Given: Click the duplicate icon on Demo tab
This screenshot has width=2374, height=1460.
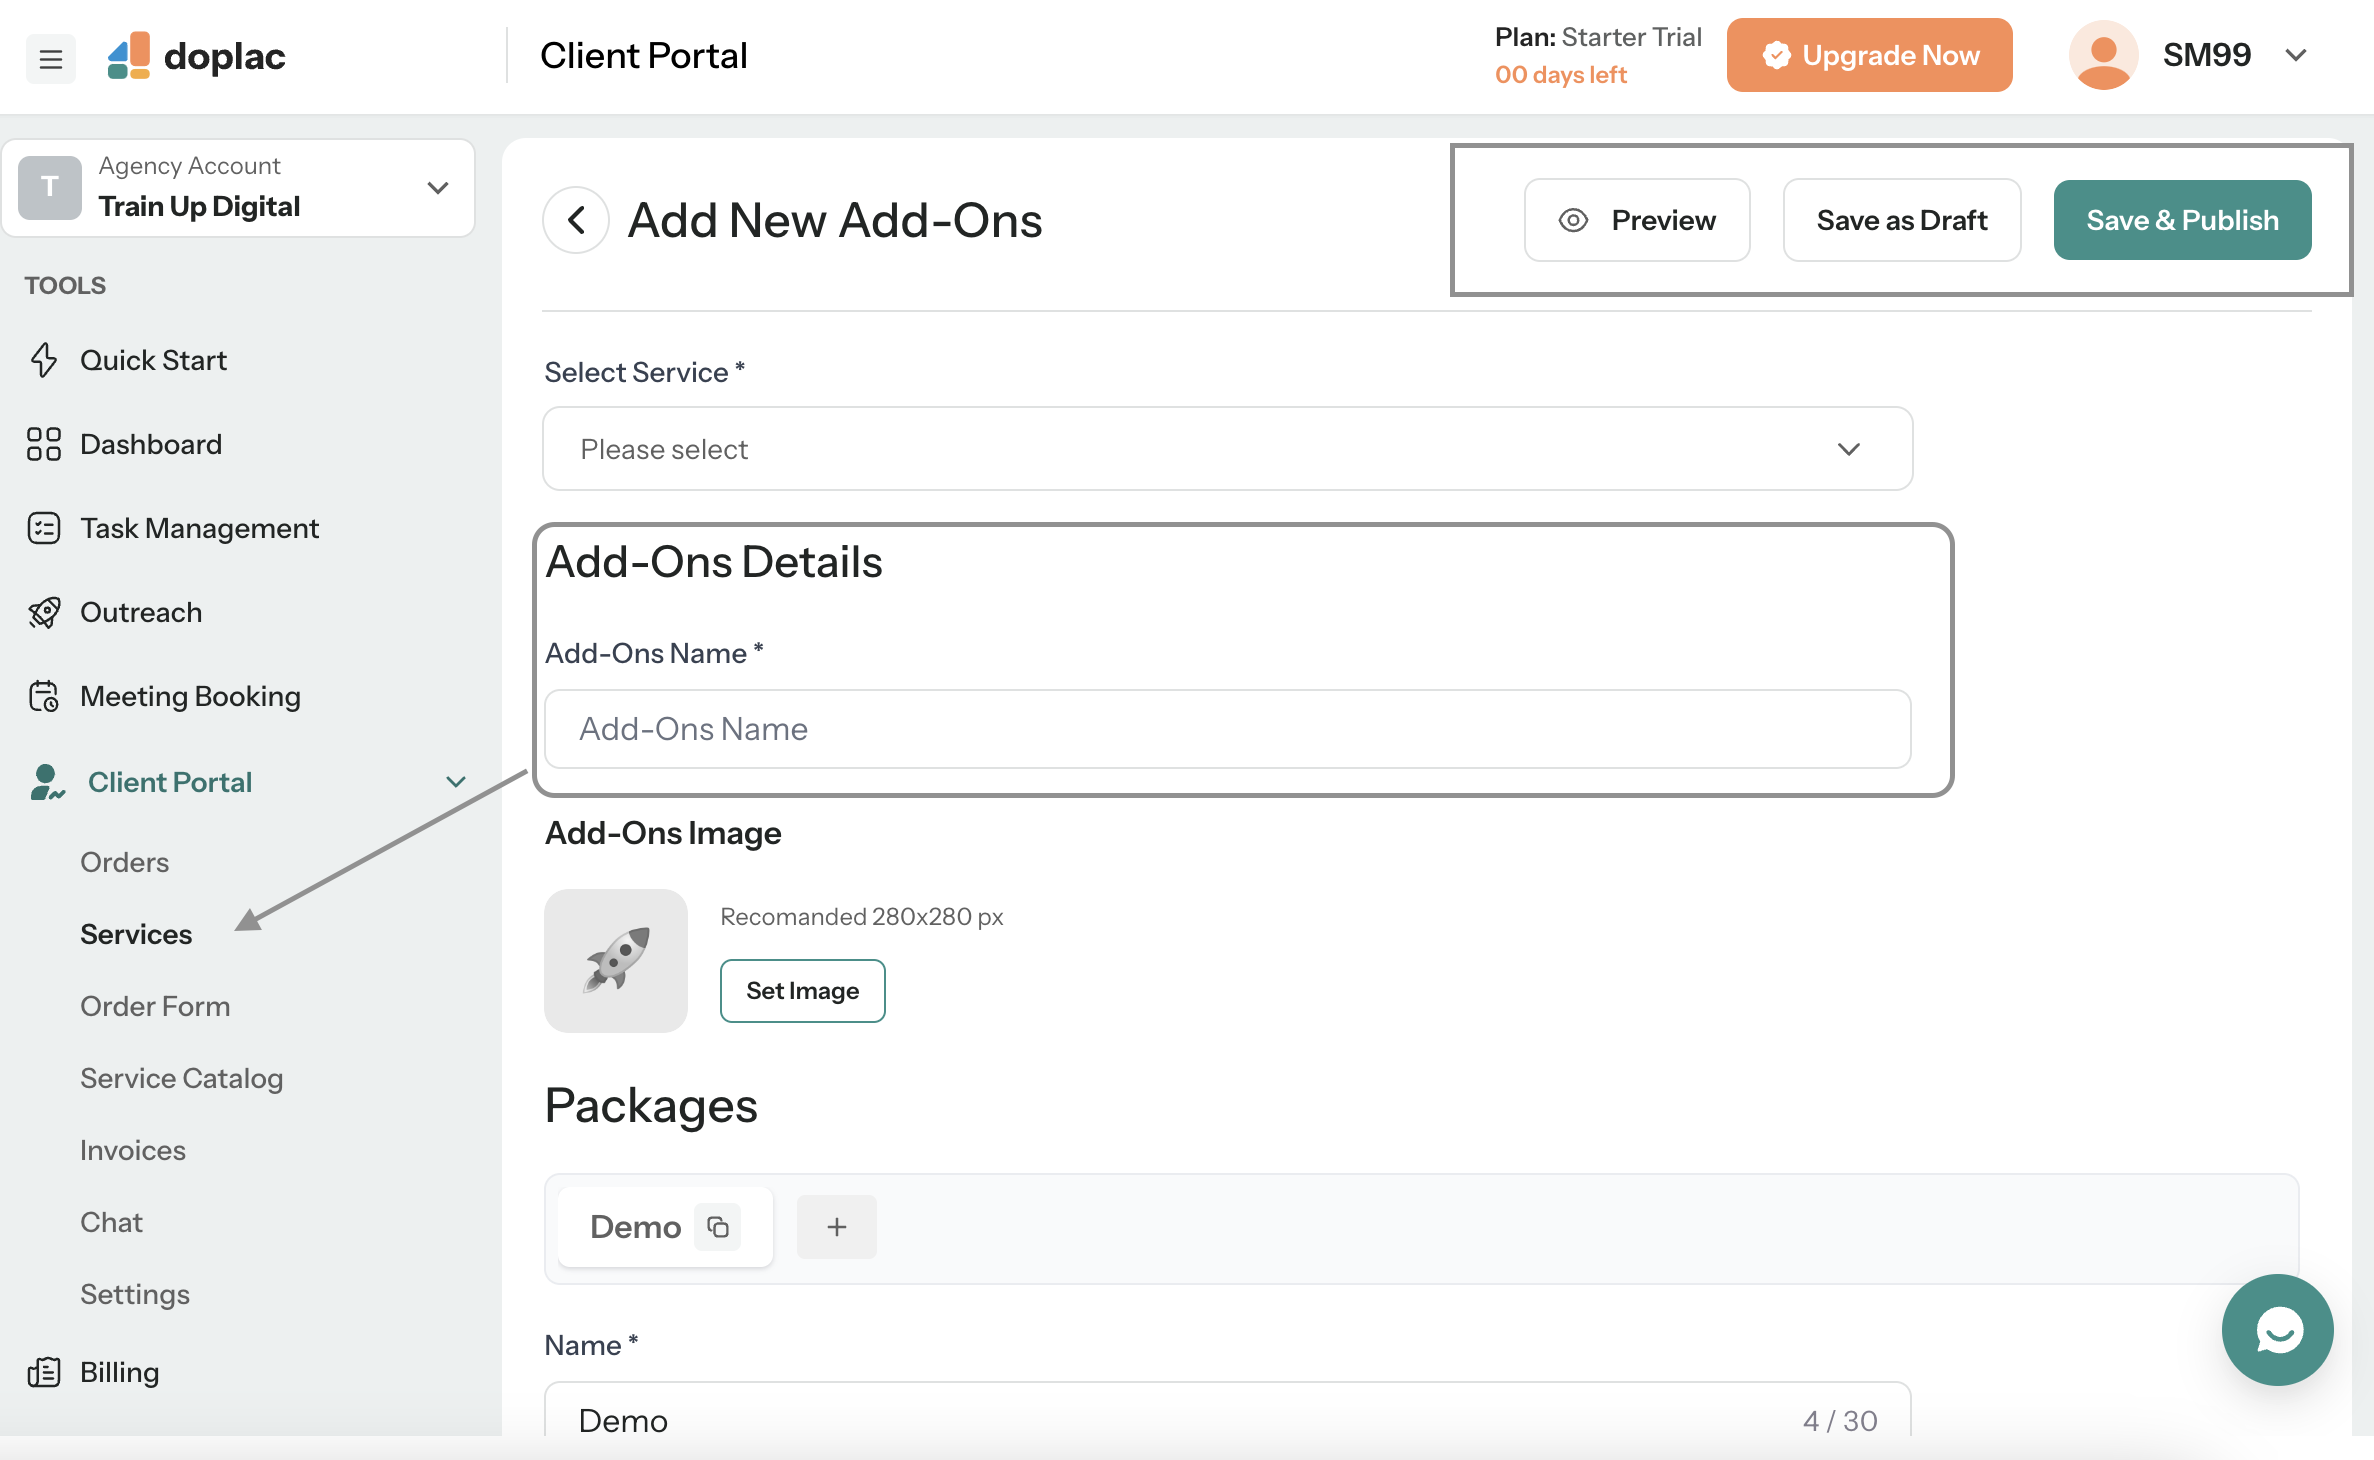Looking at the screenshot, I should coord(718,1227).
